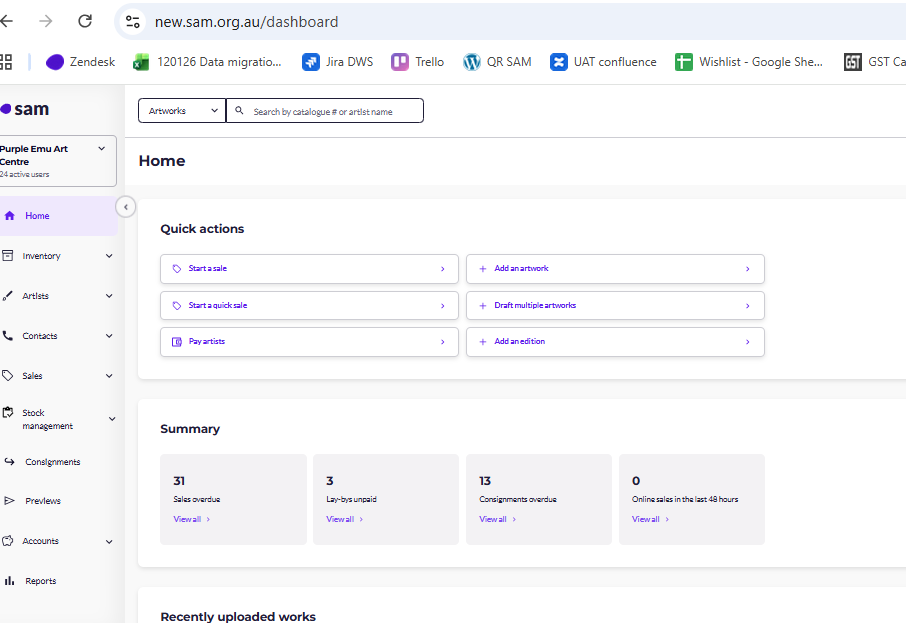Image resolution: width=906 pixels, height=623 pixels.
Task: Go to Home in the sidebar
Action: click(x=37, y=216)
